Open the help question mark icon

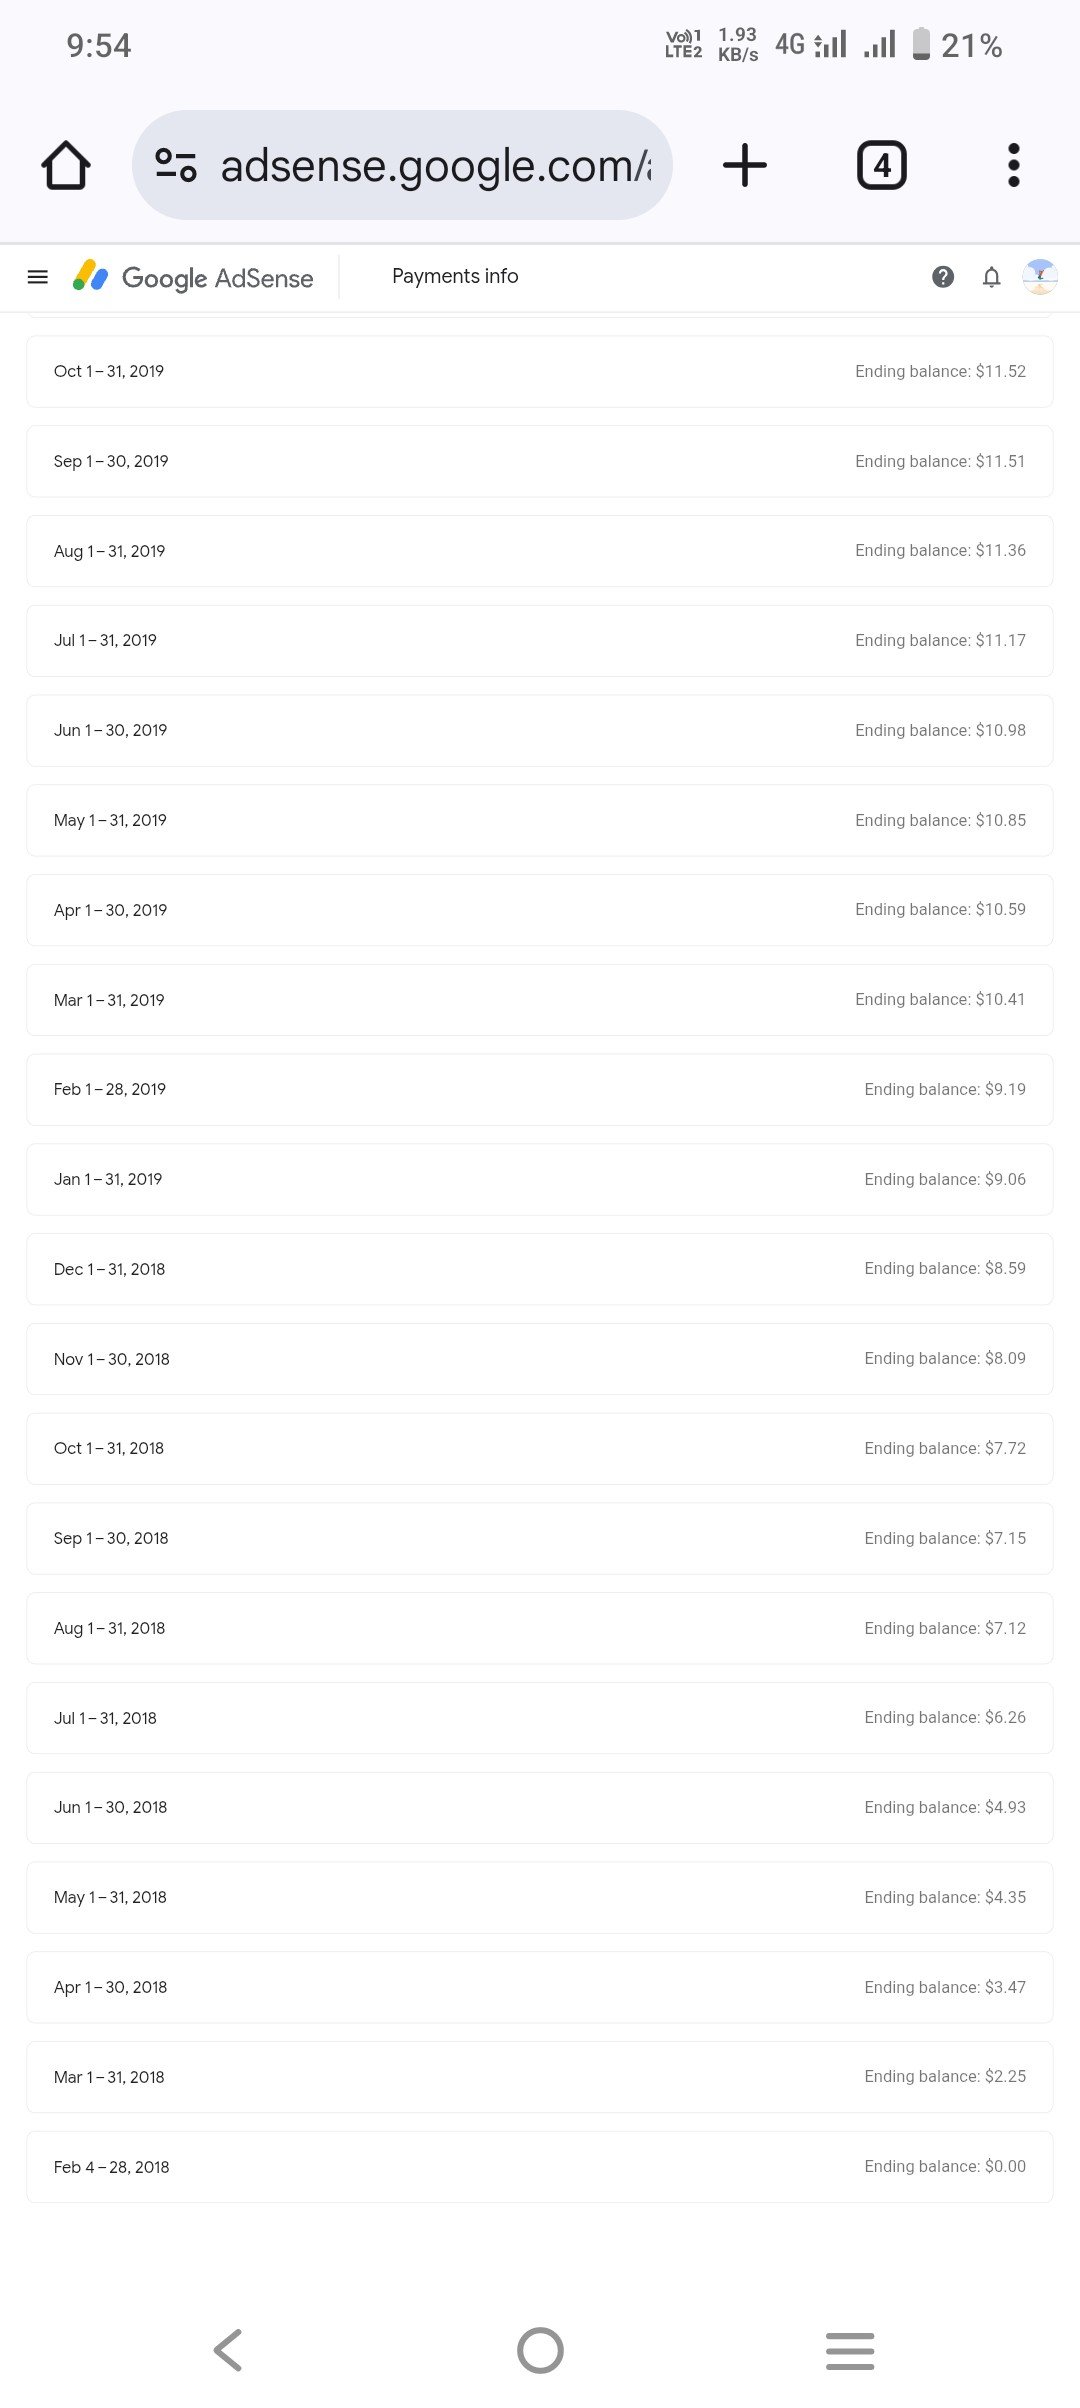(943, 277)
